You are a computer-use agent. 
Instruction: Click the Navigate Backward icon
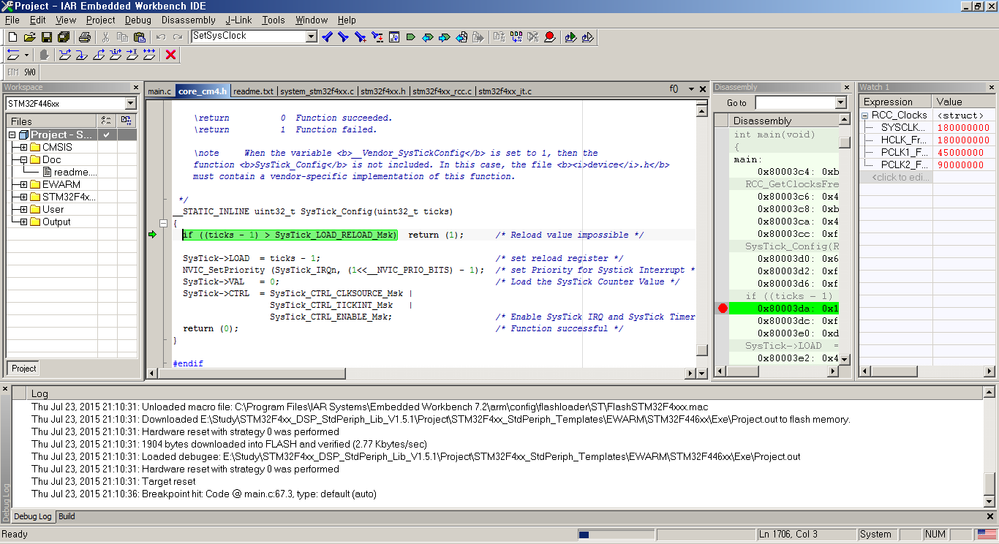(x=461, y=38)
